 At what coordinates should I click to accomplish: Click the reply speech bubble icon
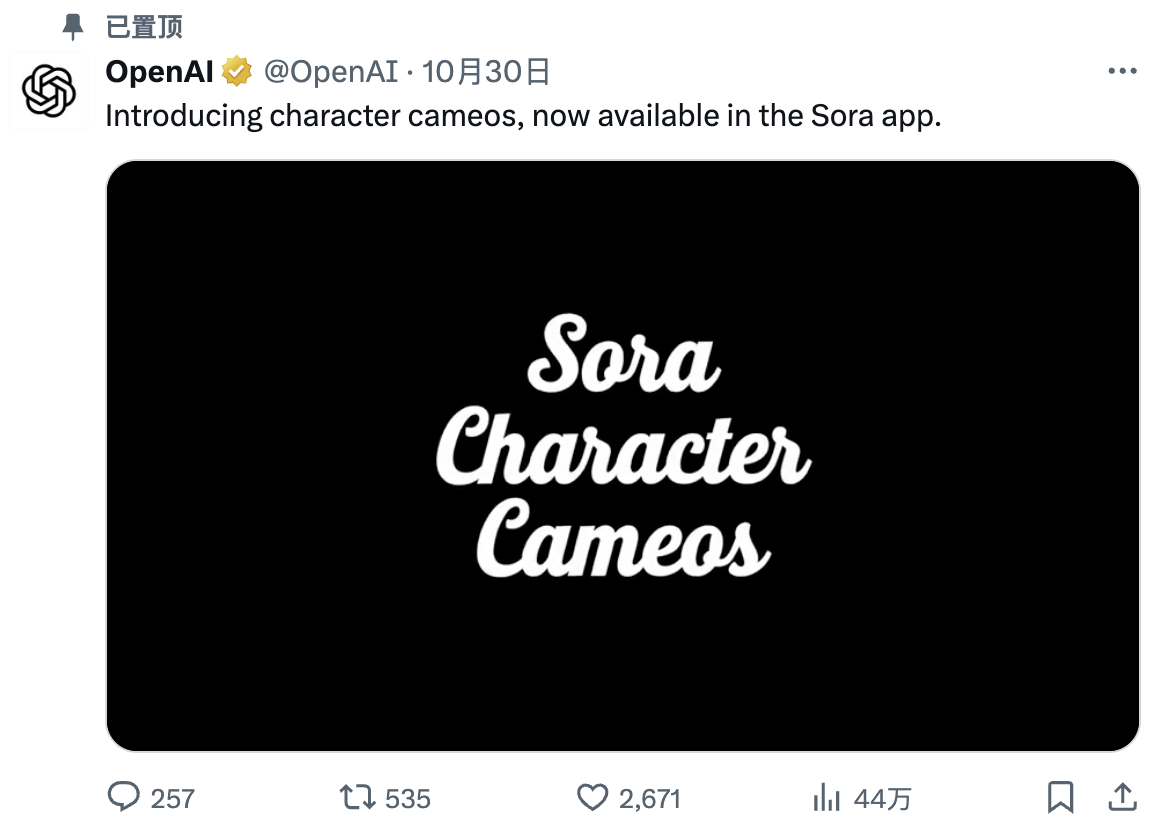coord(123,797)
